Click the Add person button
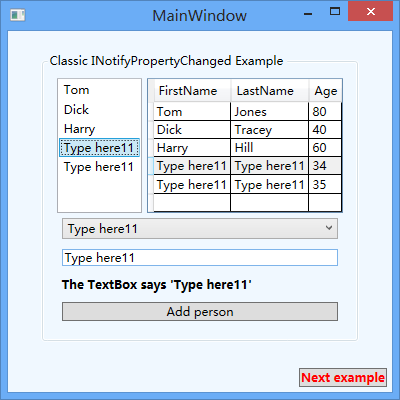This screenshot has width=400, height=400. pyautogui.click(x=200, y=312)
